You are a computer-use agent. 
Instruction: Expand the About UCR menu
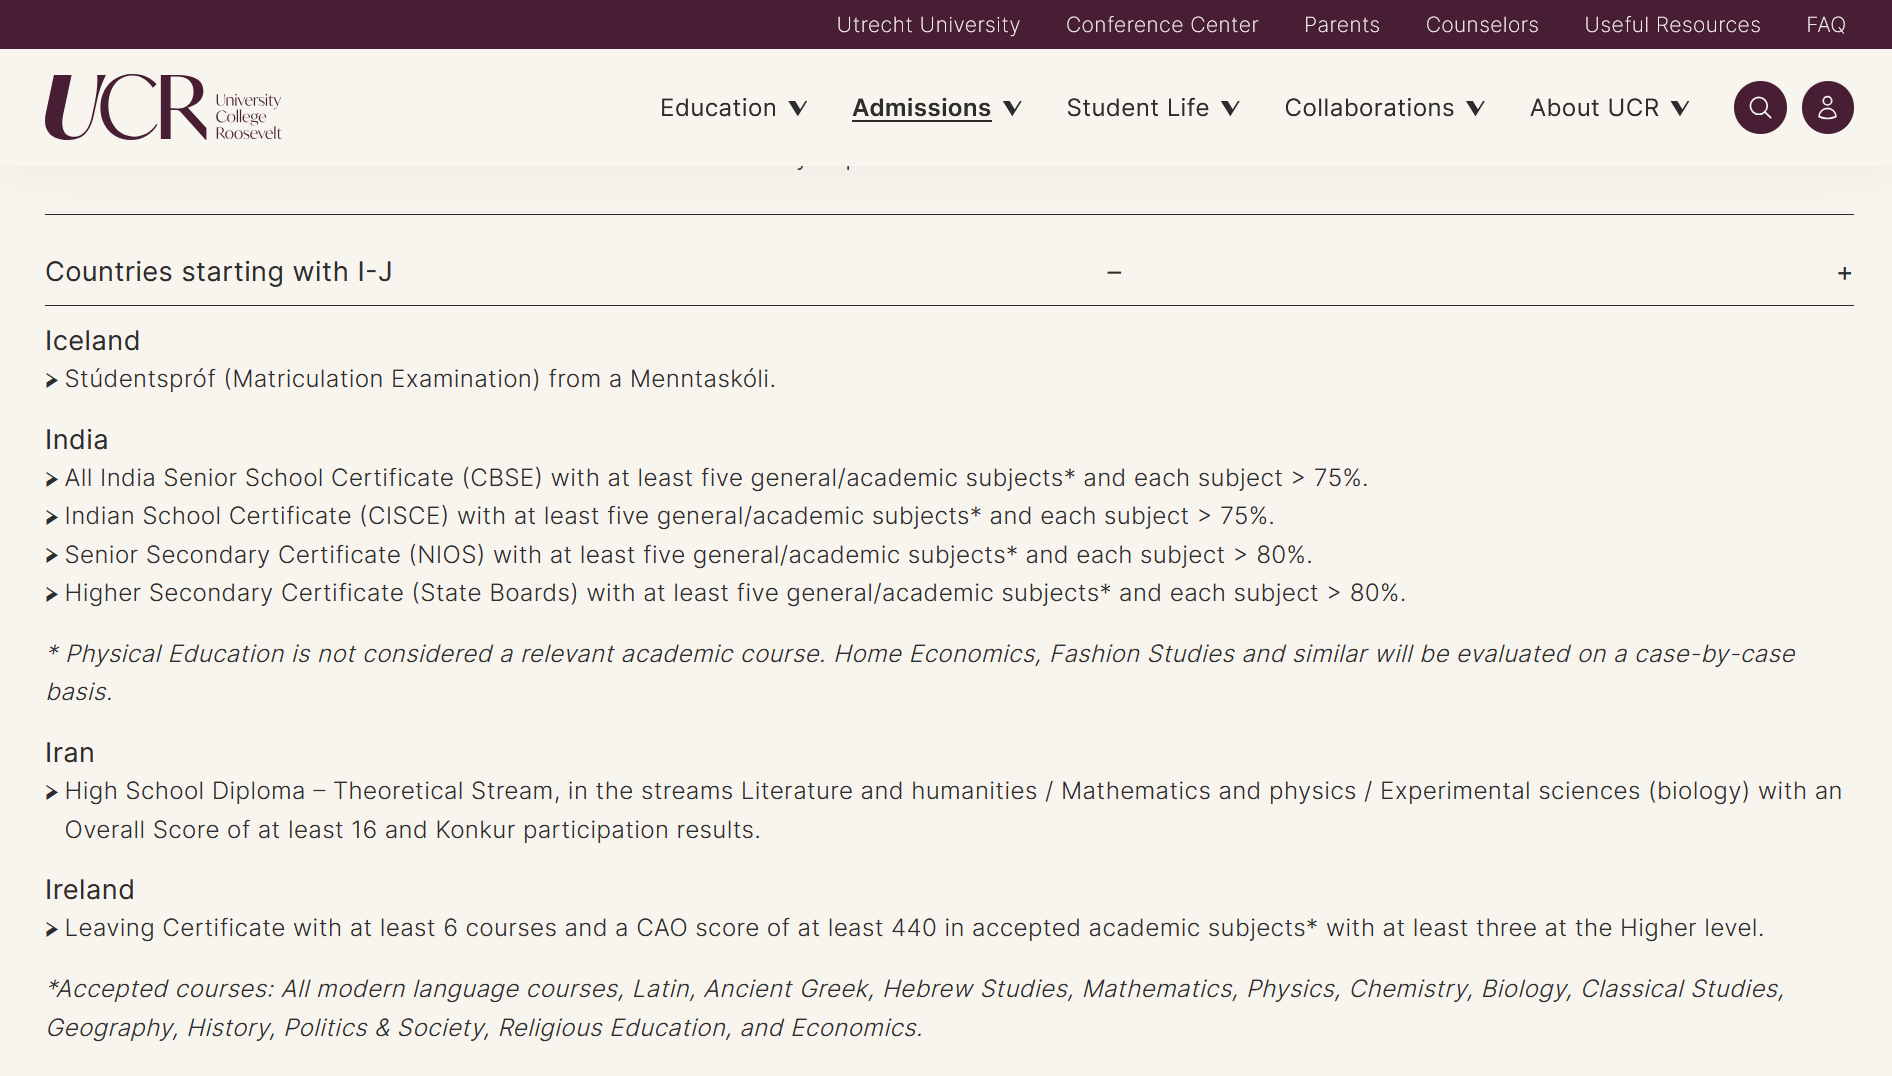(1609, 108)
